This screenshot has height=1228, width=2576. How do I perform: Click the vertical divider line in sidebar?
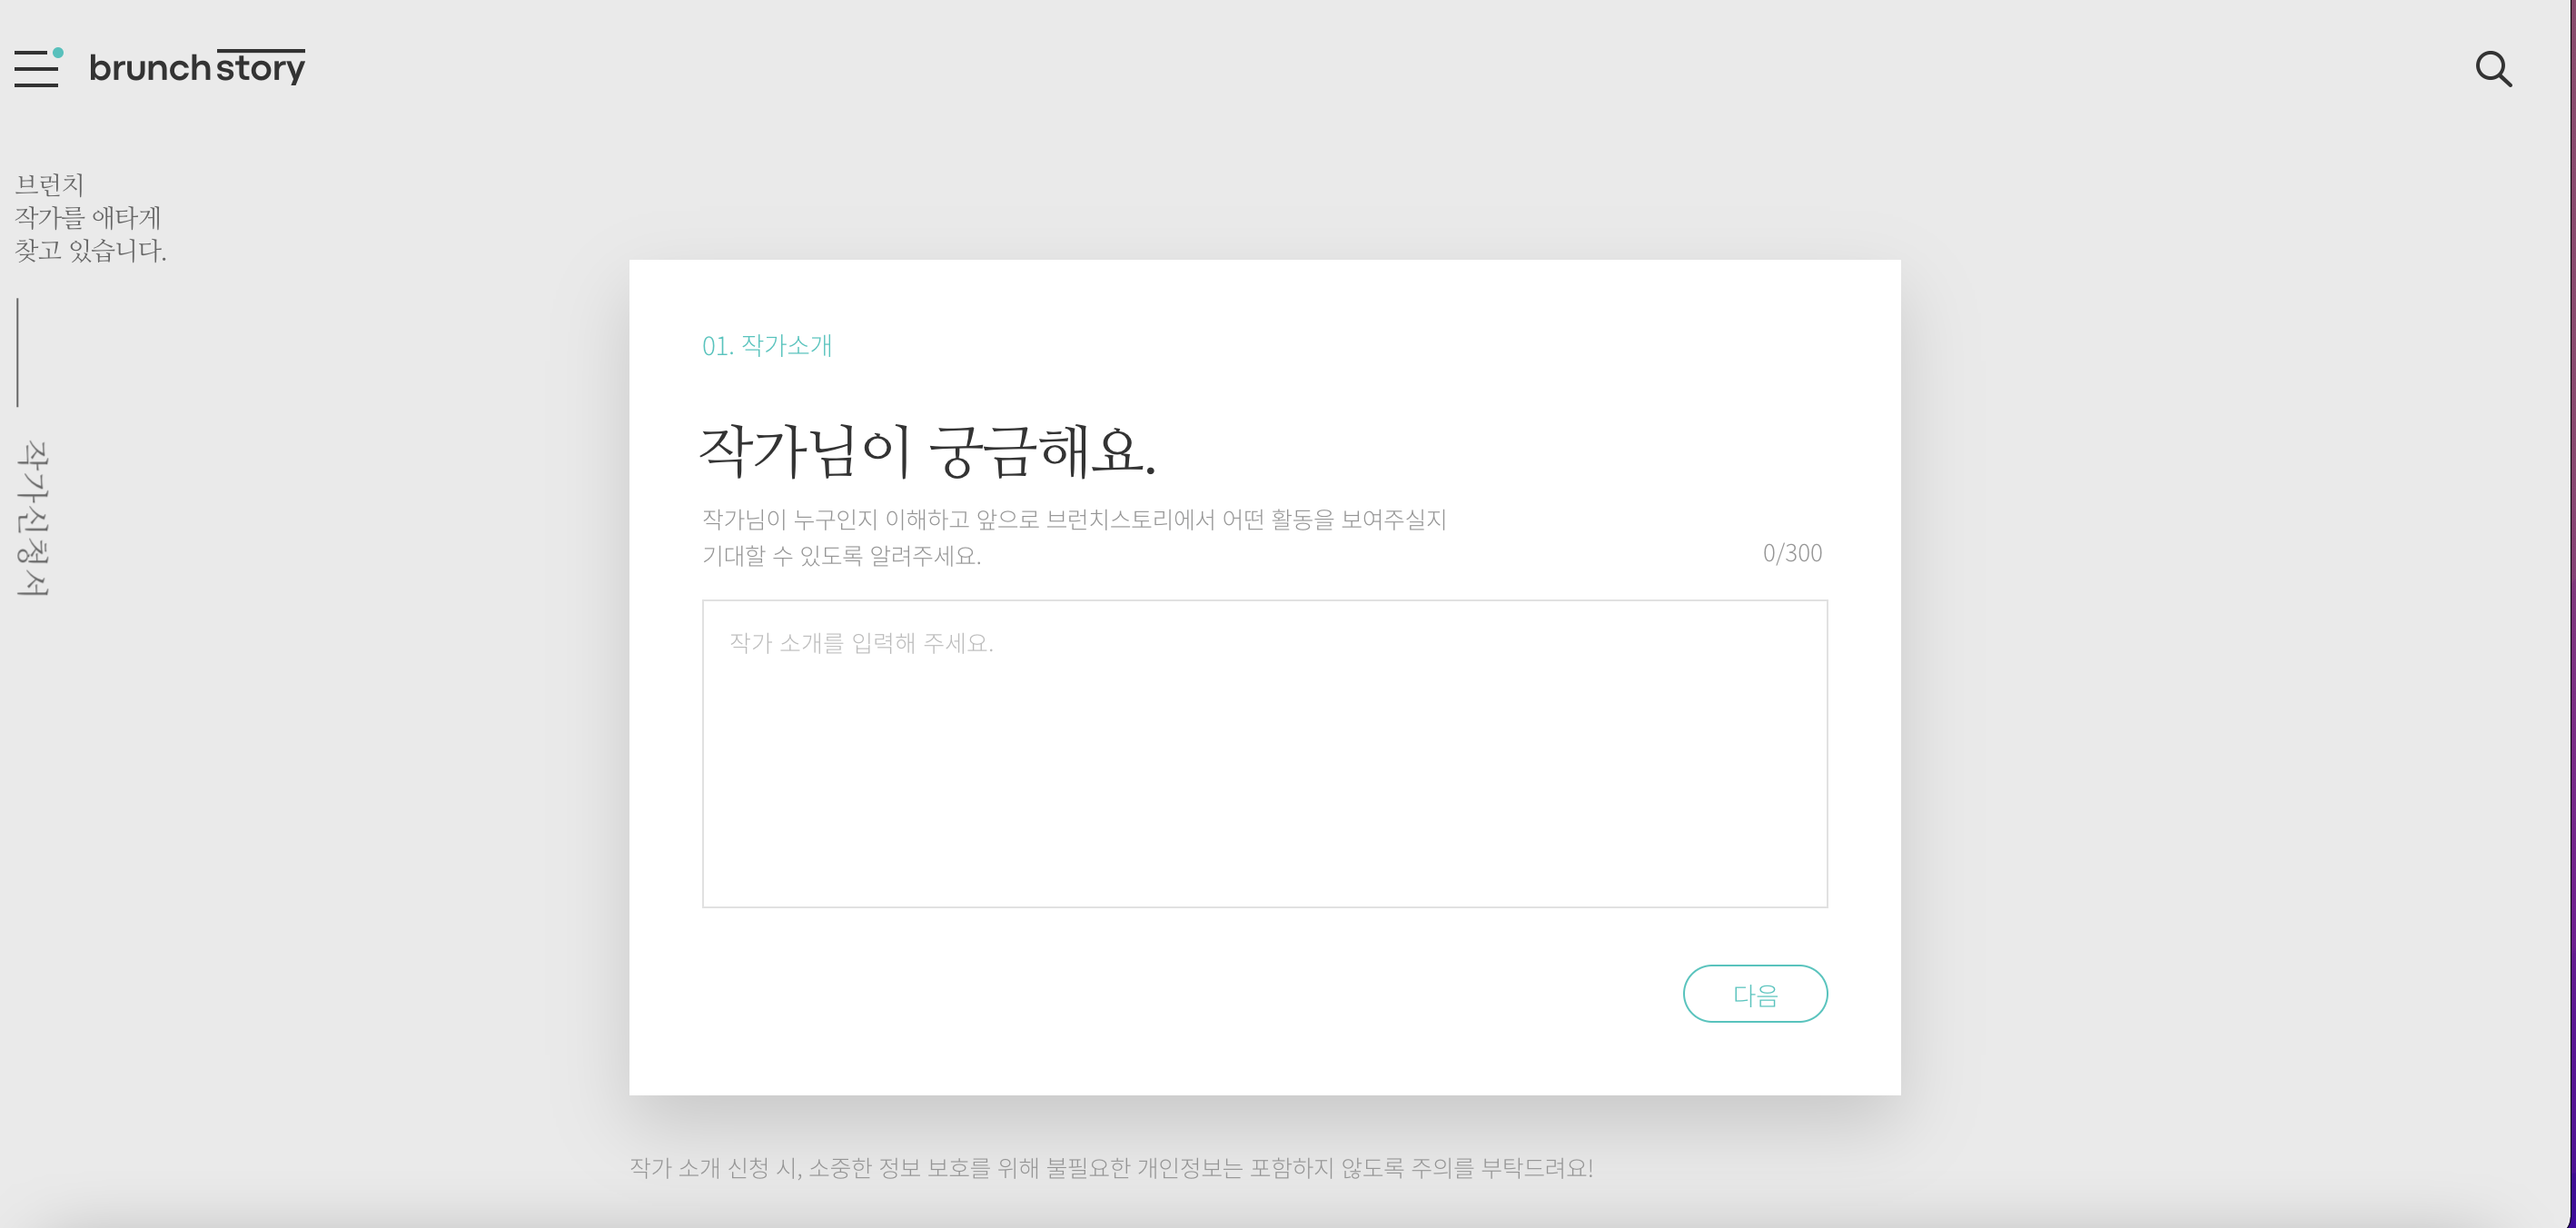[x=18, y=352]
